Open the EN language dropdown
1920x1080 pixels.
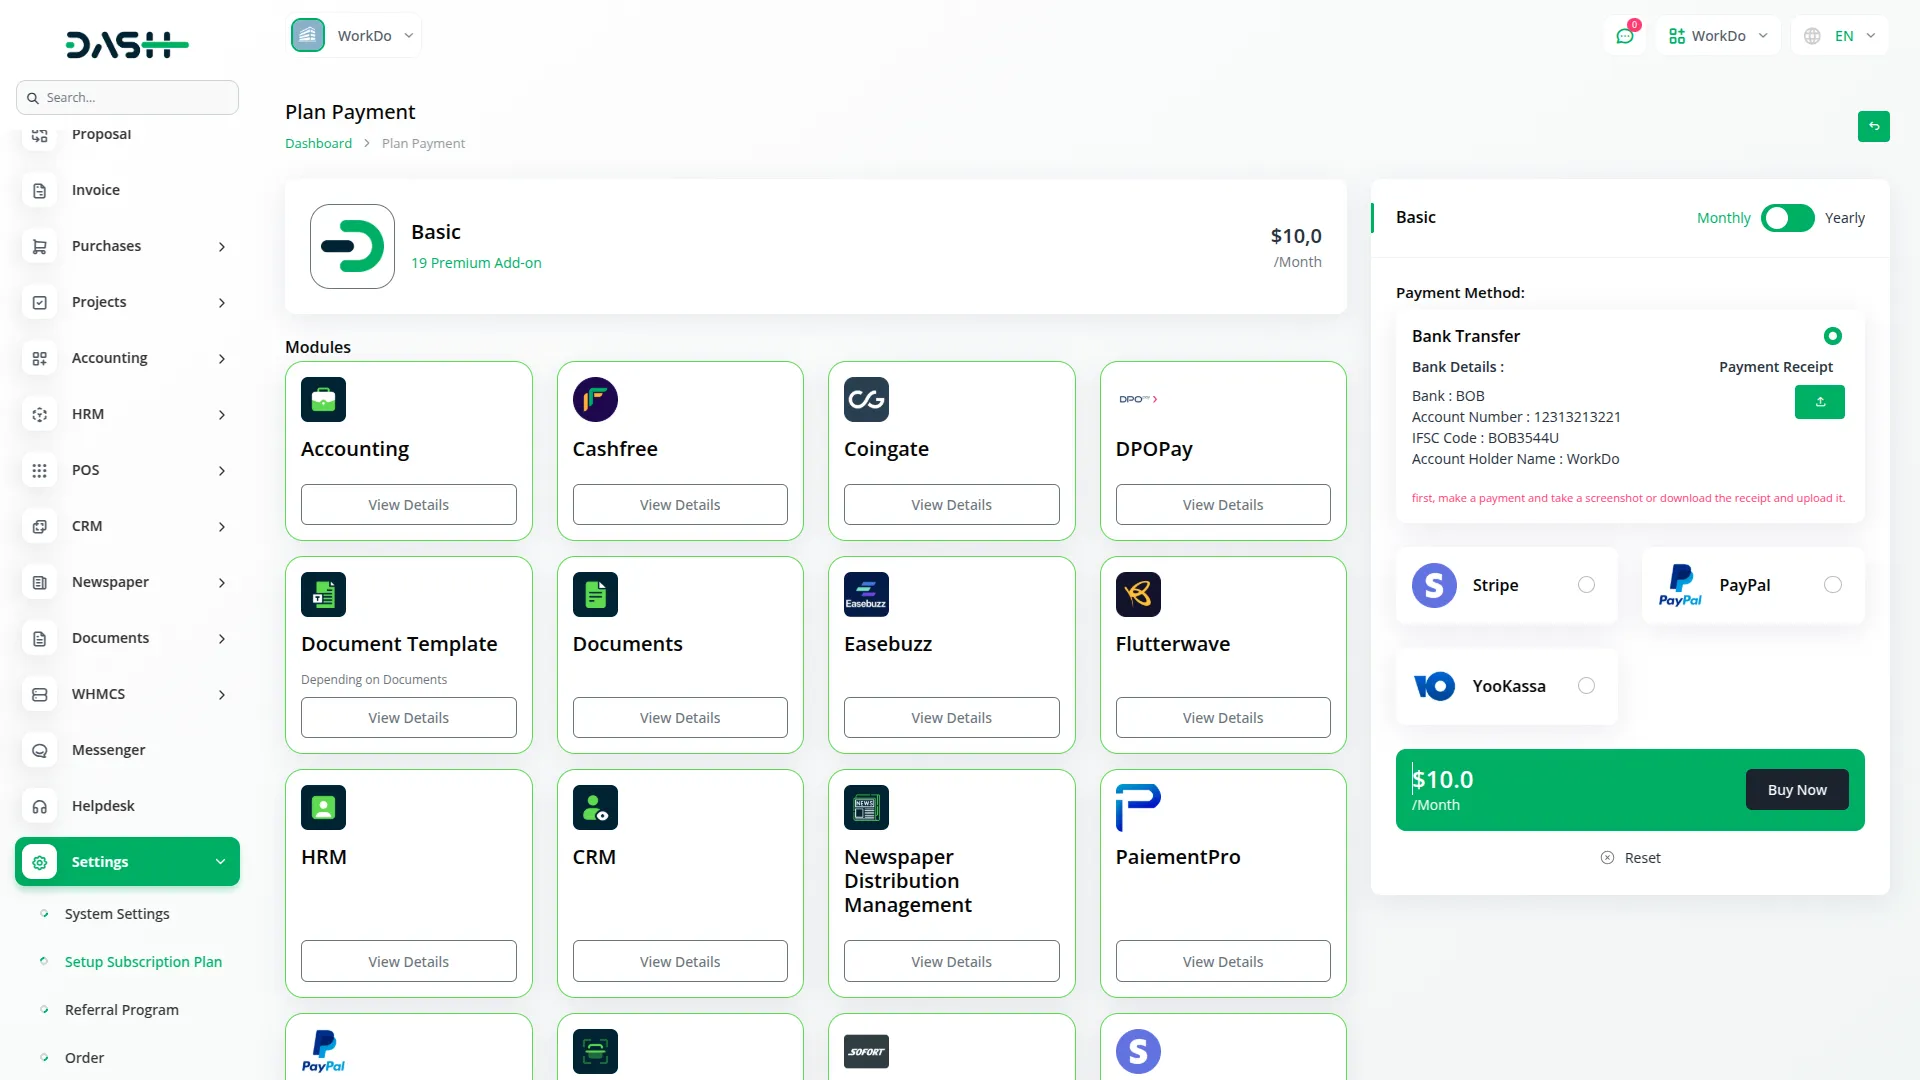point(1841,36)
